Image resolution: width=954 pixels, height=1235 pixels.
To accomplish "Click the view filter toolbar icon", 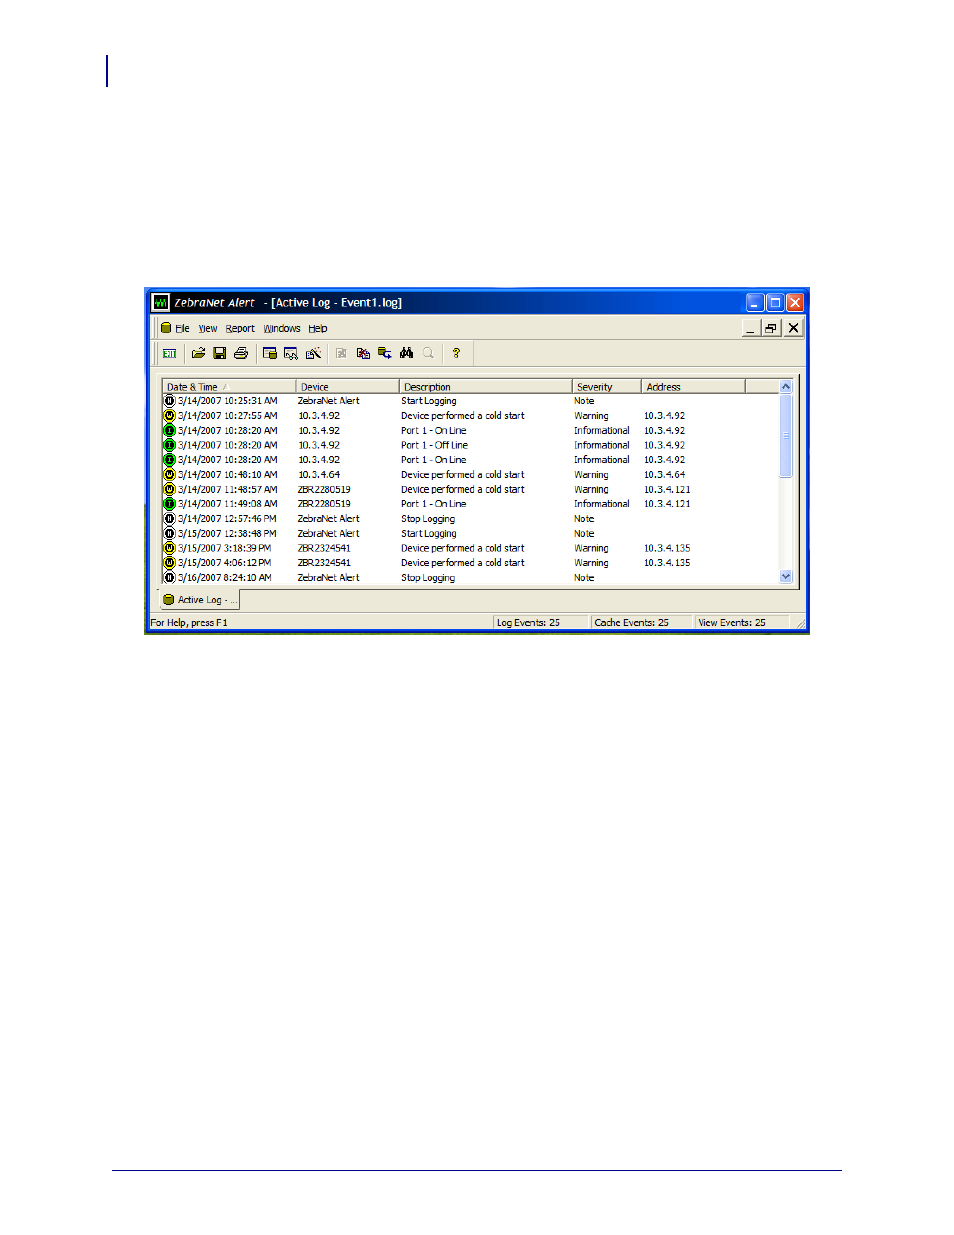I will 291,353.
